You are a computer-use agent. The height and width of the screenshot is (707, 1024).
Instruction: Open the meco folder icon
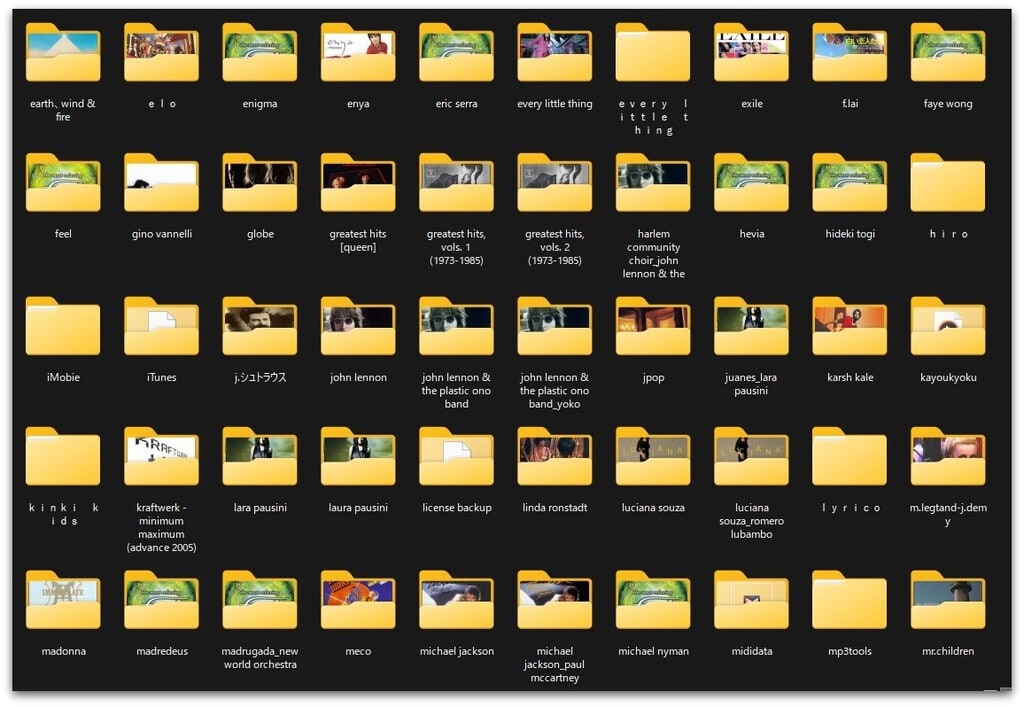point(358,601)
